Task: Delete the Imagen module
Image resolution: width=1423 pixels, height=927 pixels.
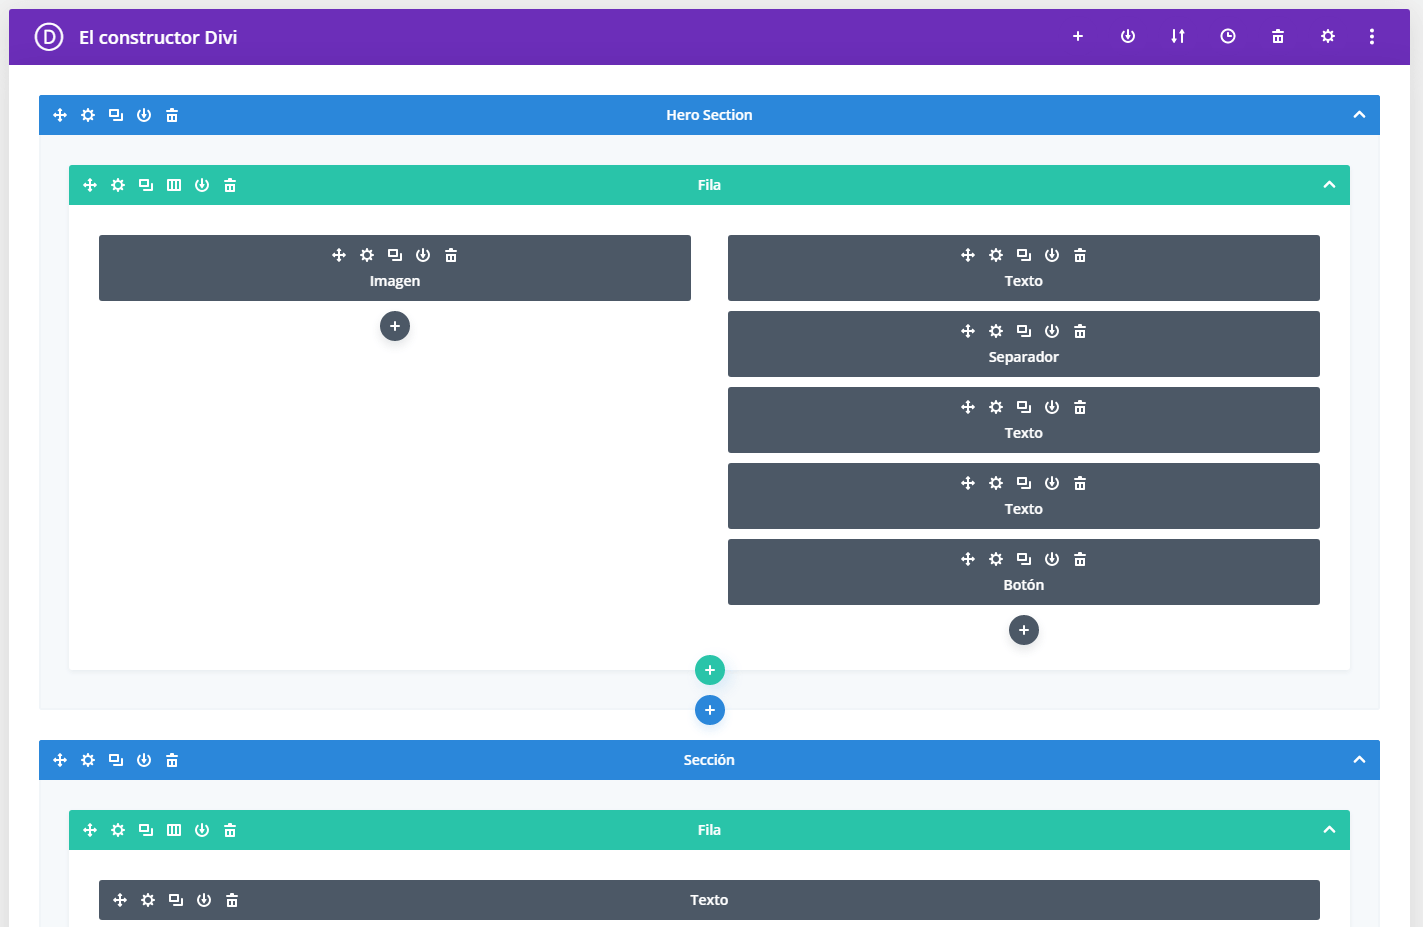Action: pyautogui.click(x=451, y=255)
